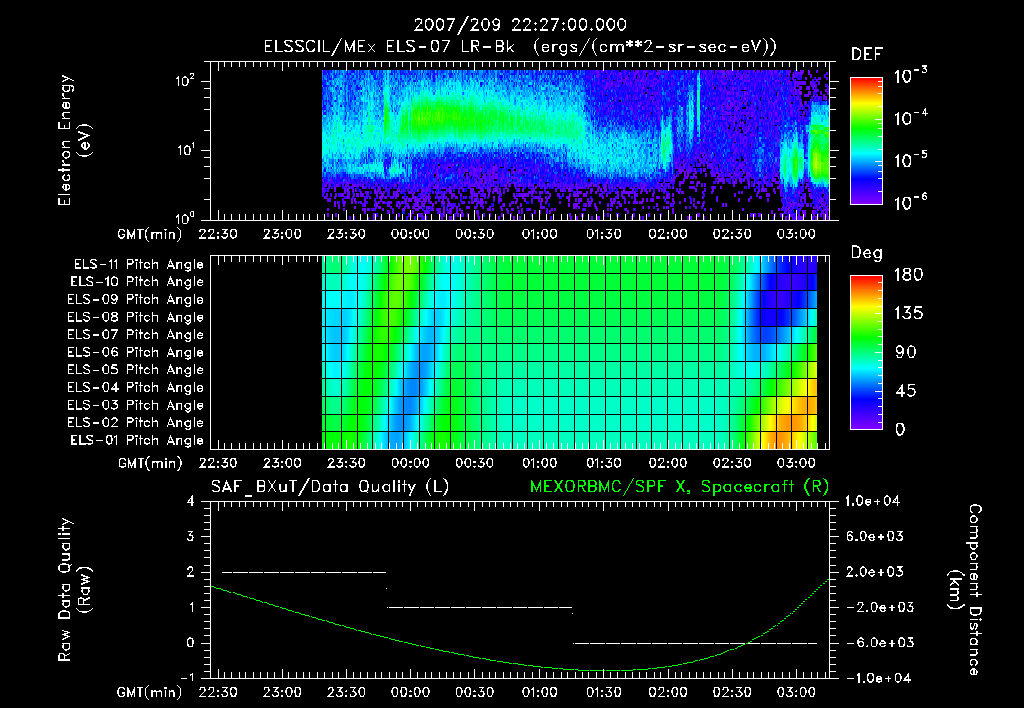Image resolution: width=1024 pixels, height=708 pixels.
Task: Click the white data quality line at level 1
Action: tap(479, 607)
